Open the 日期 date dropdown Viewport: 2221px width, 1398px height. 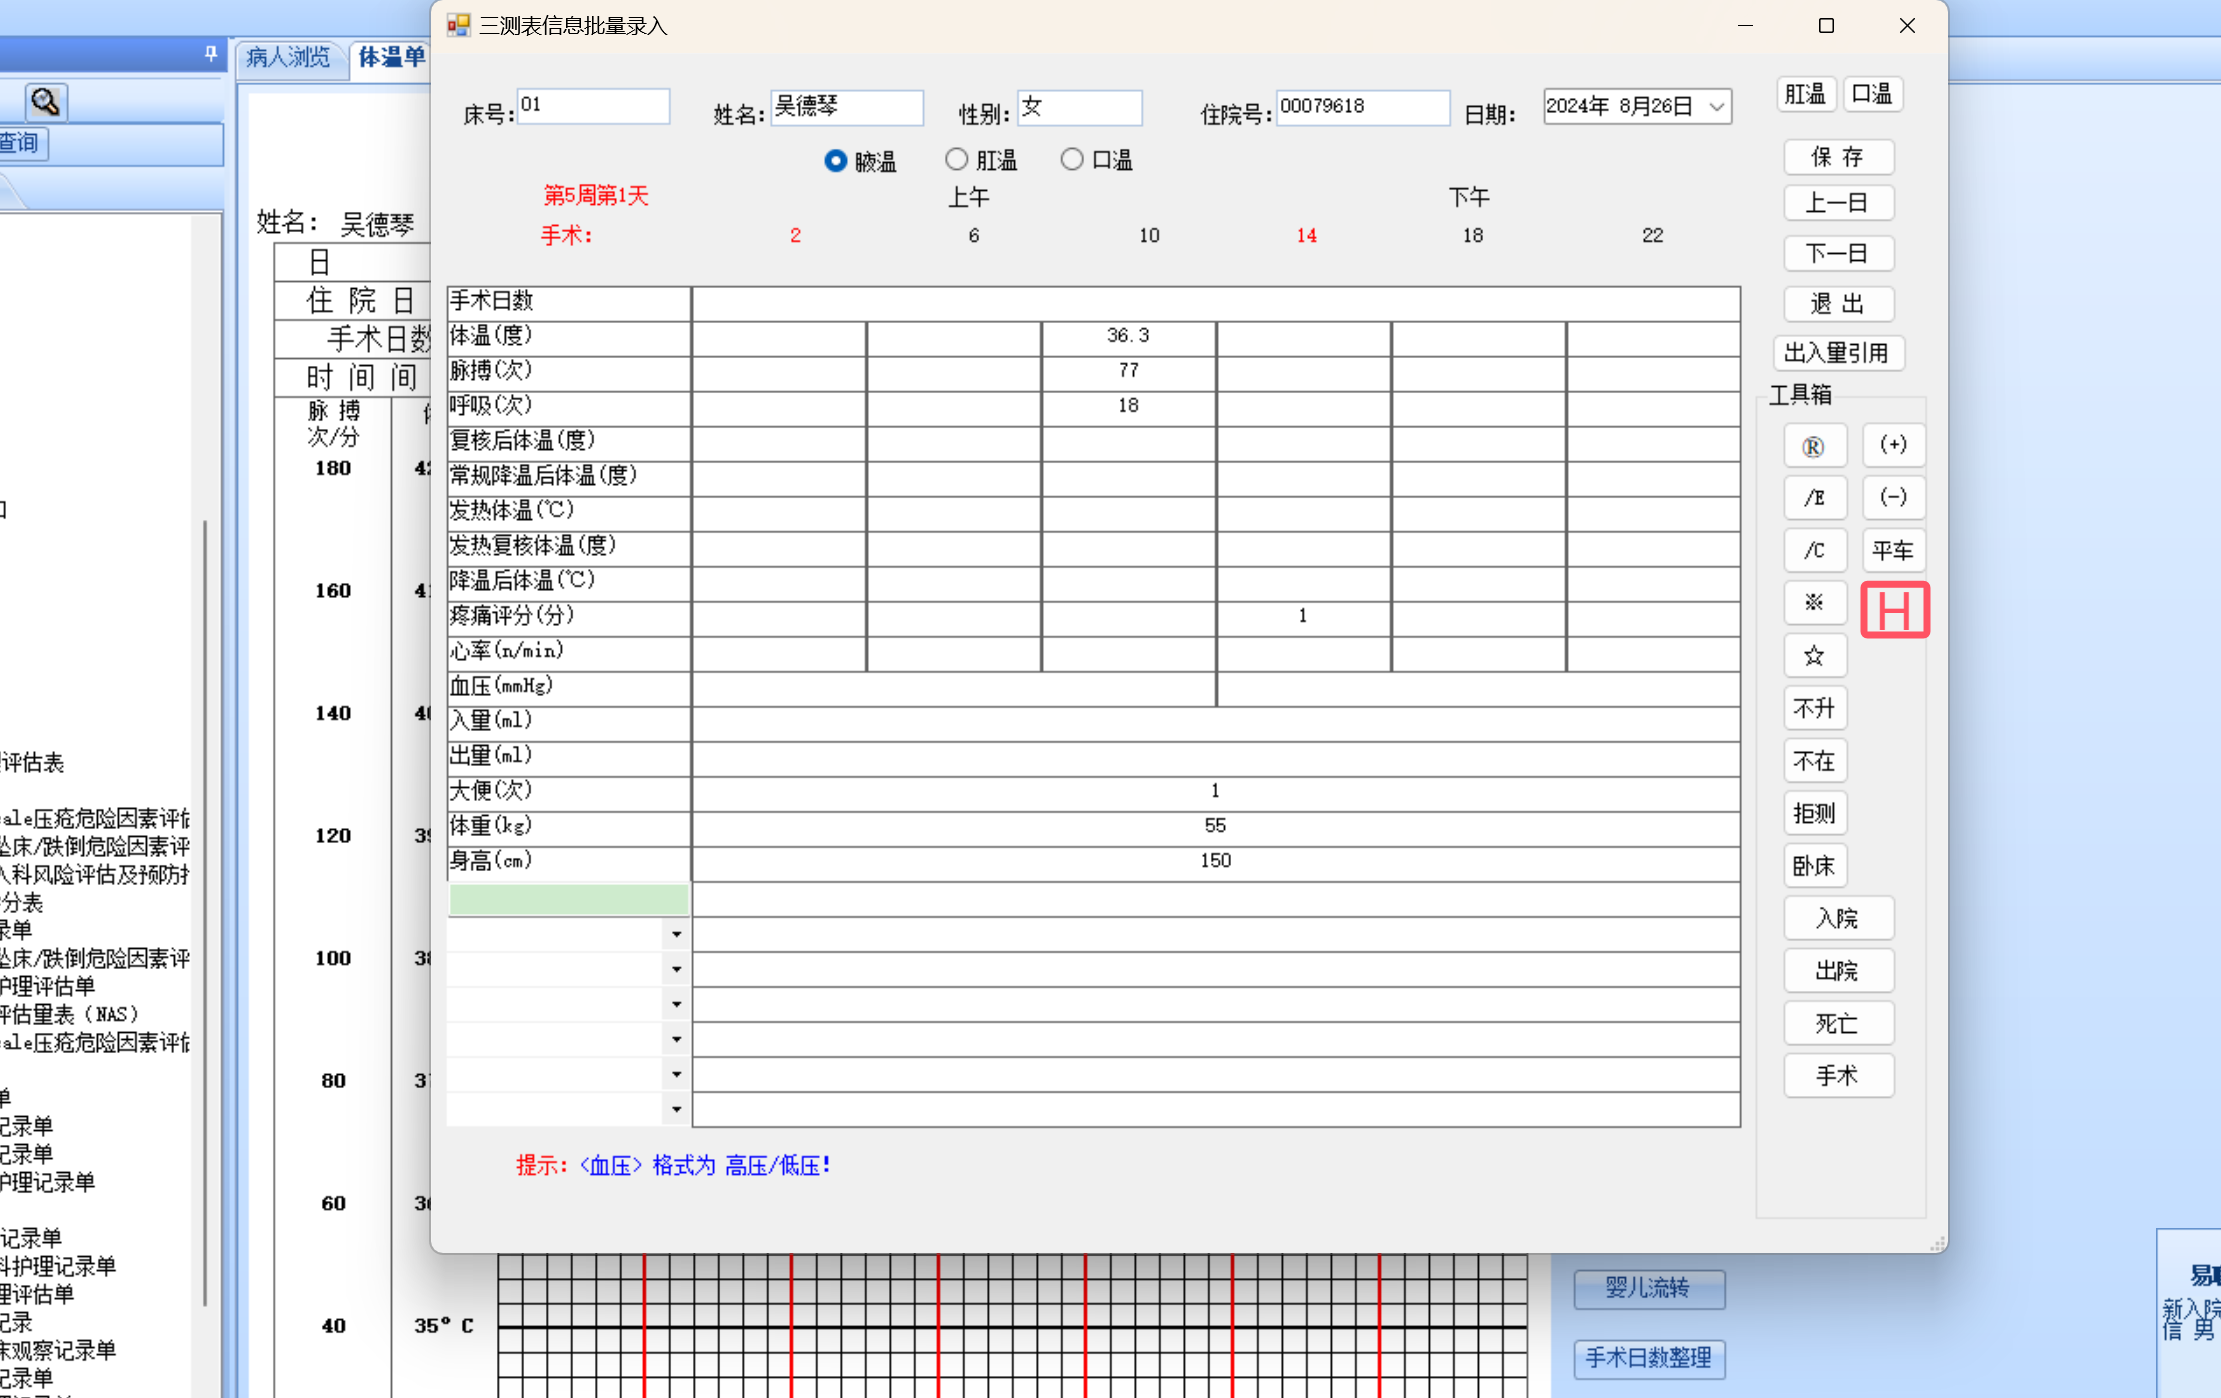coord(1716,107)
